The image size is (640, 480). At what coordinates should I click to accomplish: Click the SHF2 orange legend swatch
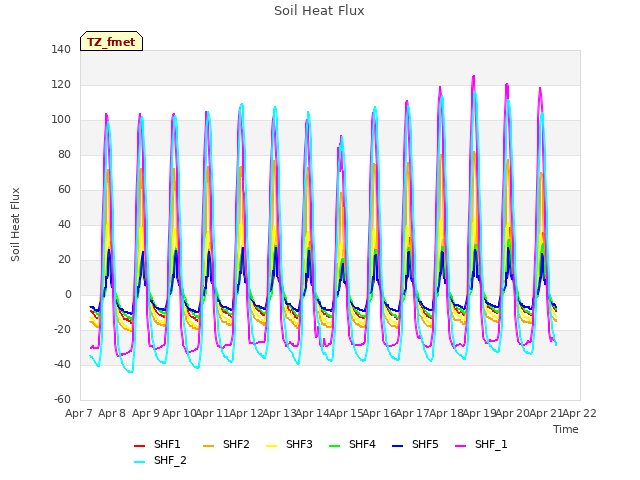(x=208, y=446)
